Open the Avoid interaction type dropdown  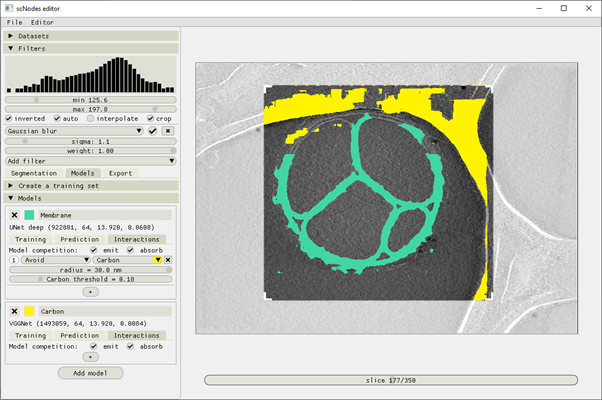(x=56, y=260)
